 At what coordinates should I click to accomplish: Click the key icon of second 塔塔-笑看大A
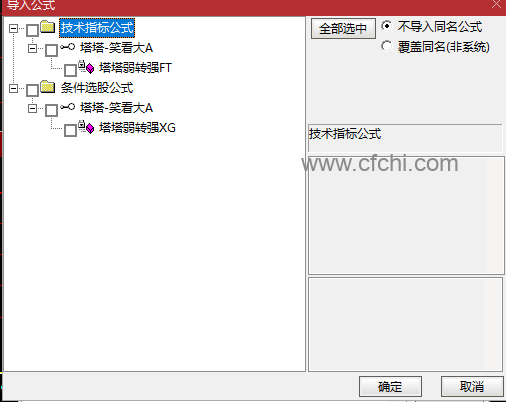pyautogui.click(x=68, y=107)
